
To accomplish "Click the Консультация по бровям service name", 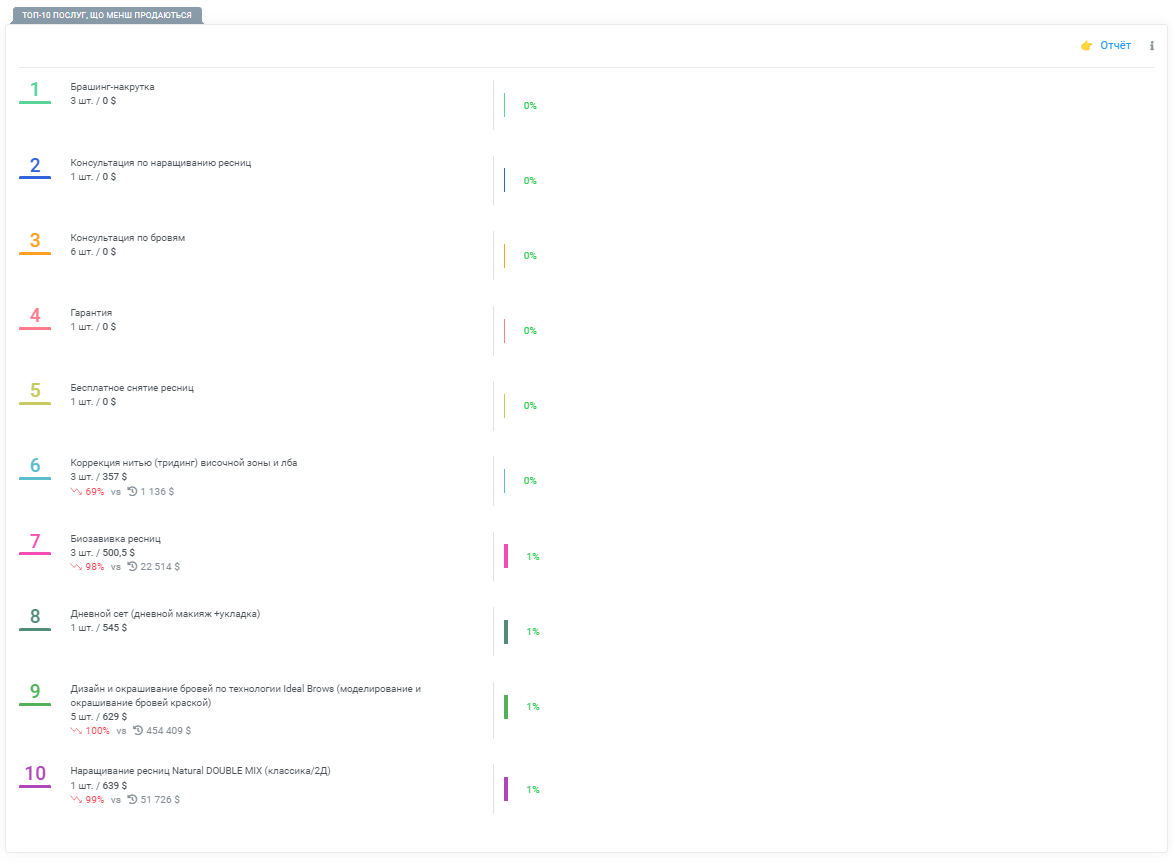I will (128, 238).
